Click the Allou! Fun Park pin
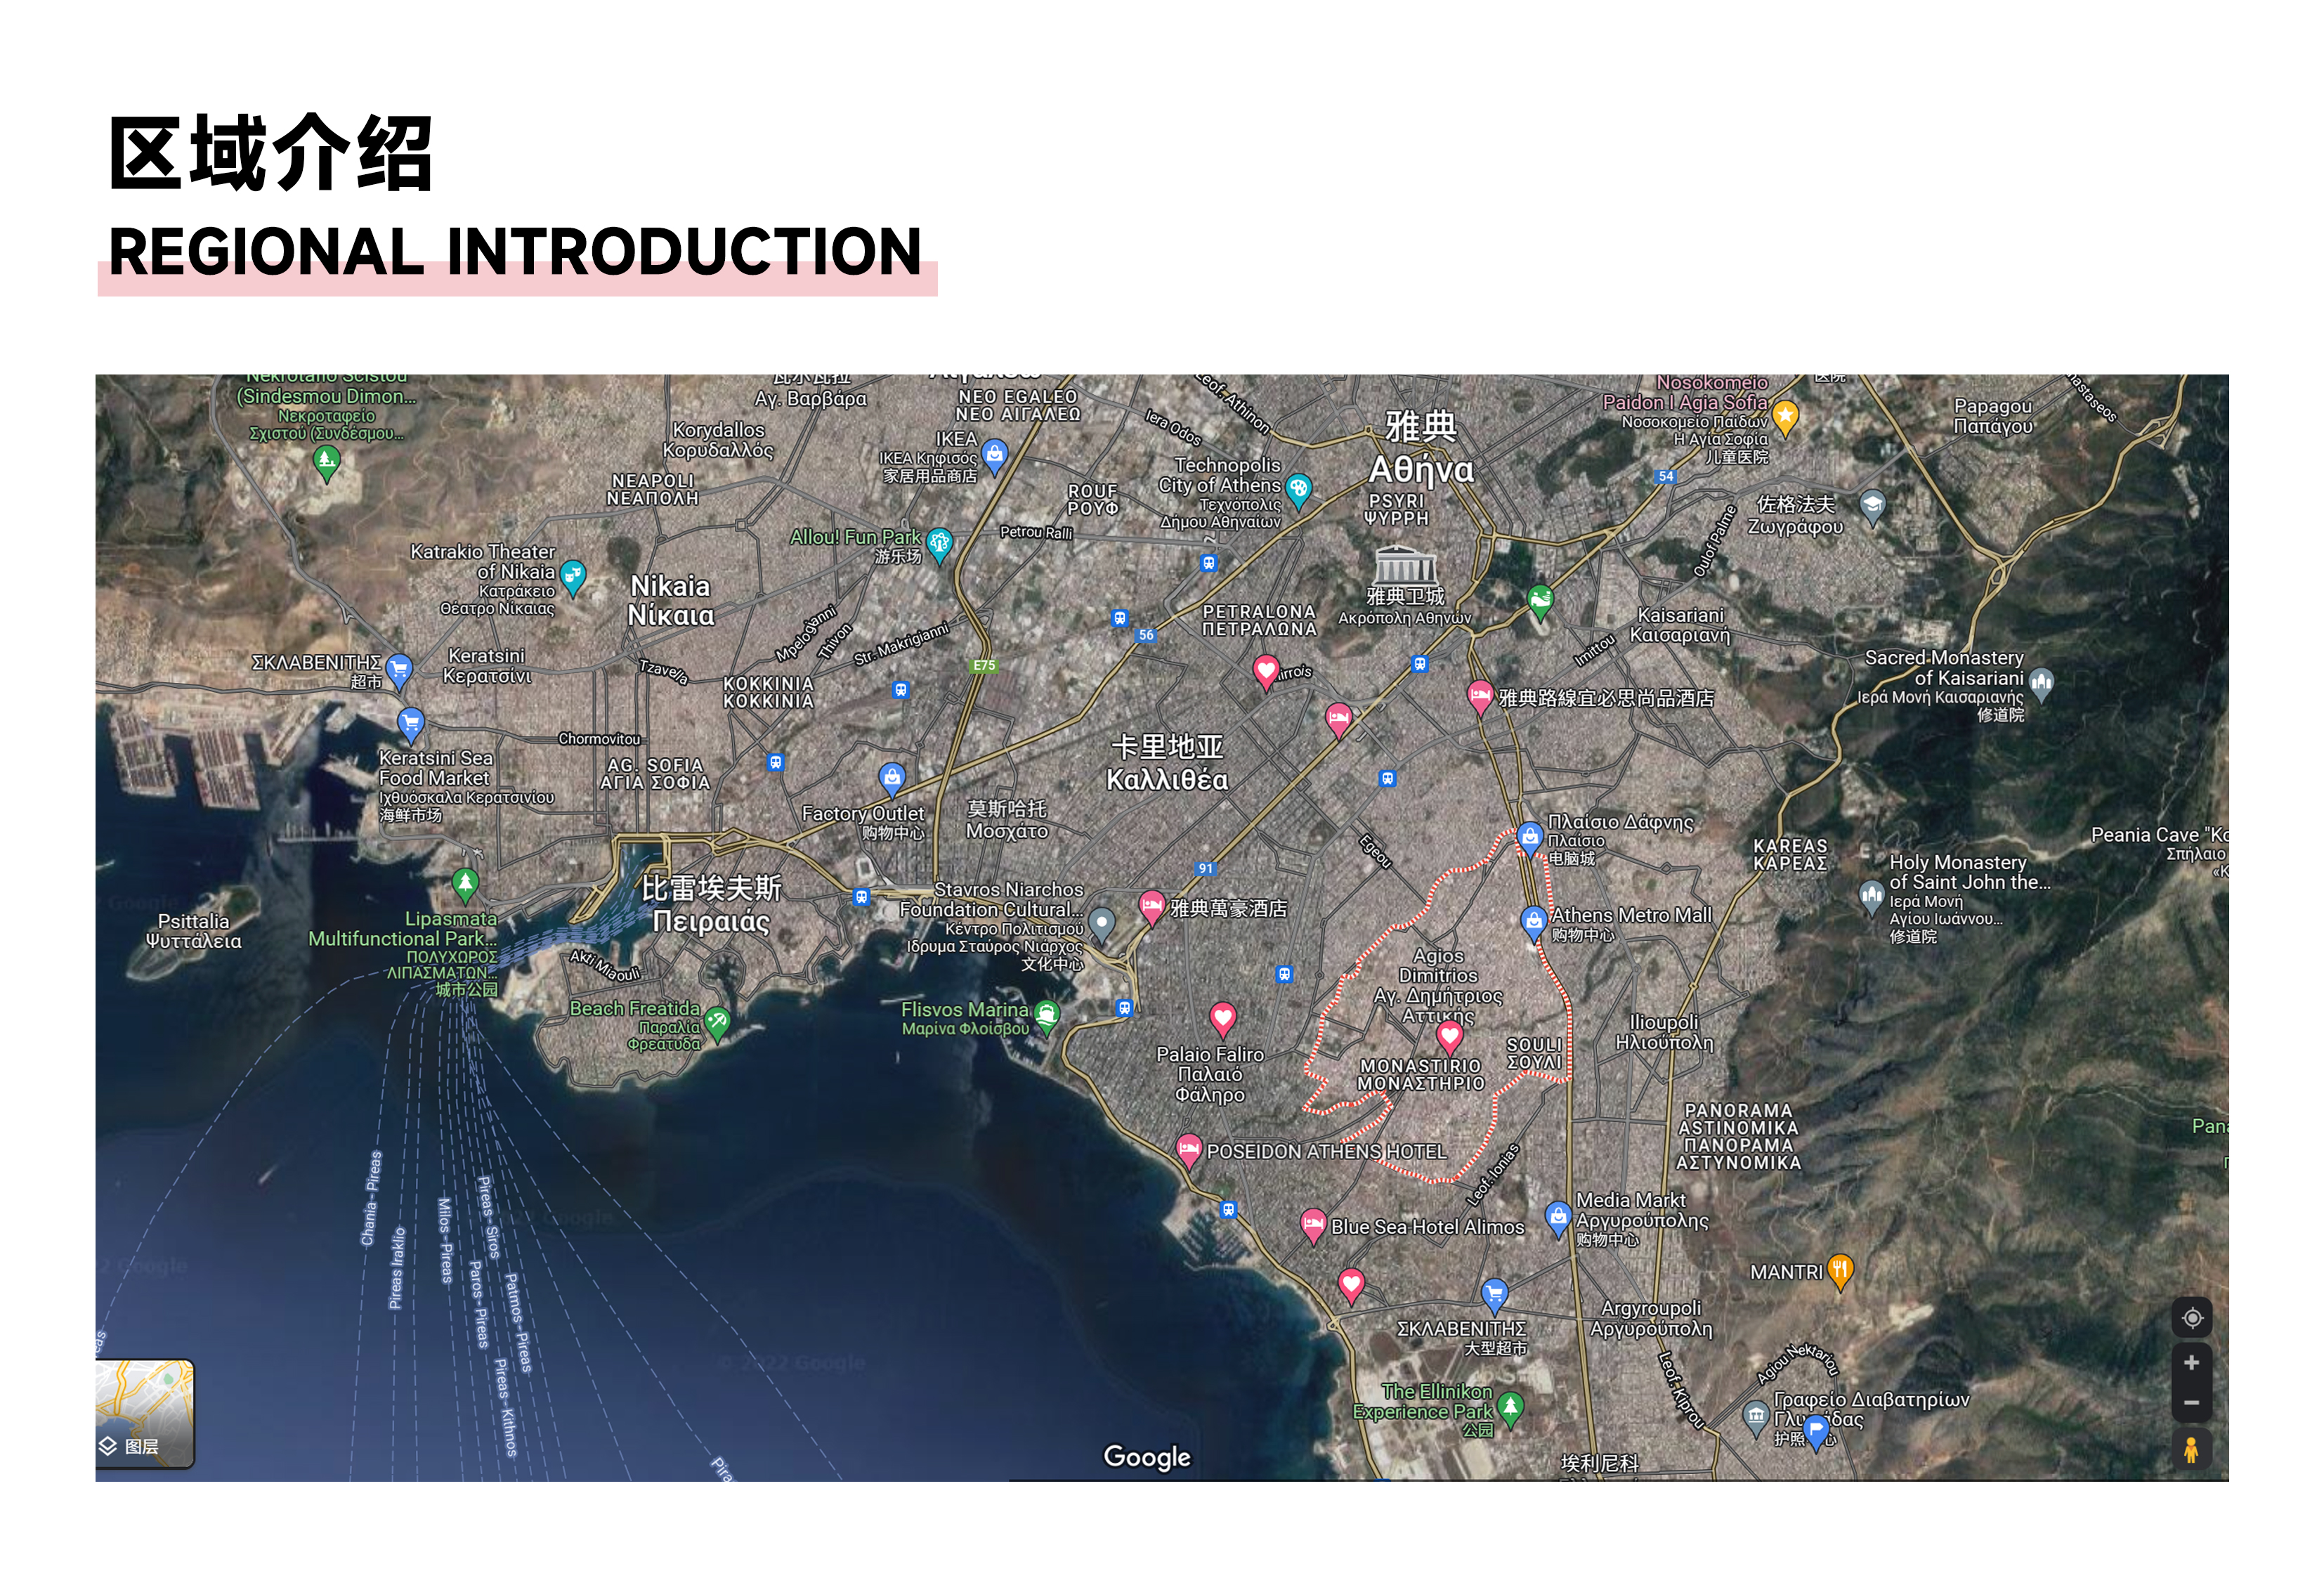Viewport: 2324px width, 1590px height. (939, 543)
